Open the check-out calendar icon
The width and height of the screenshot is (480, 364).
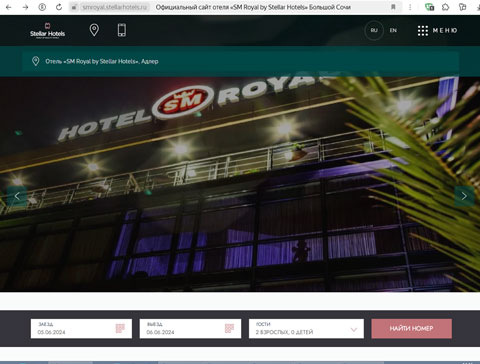point(229,328)
